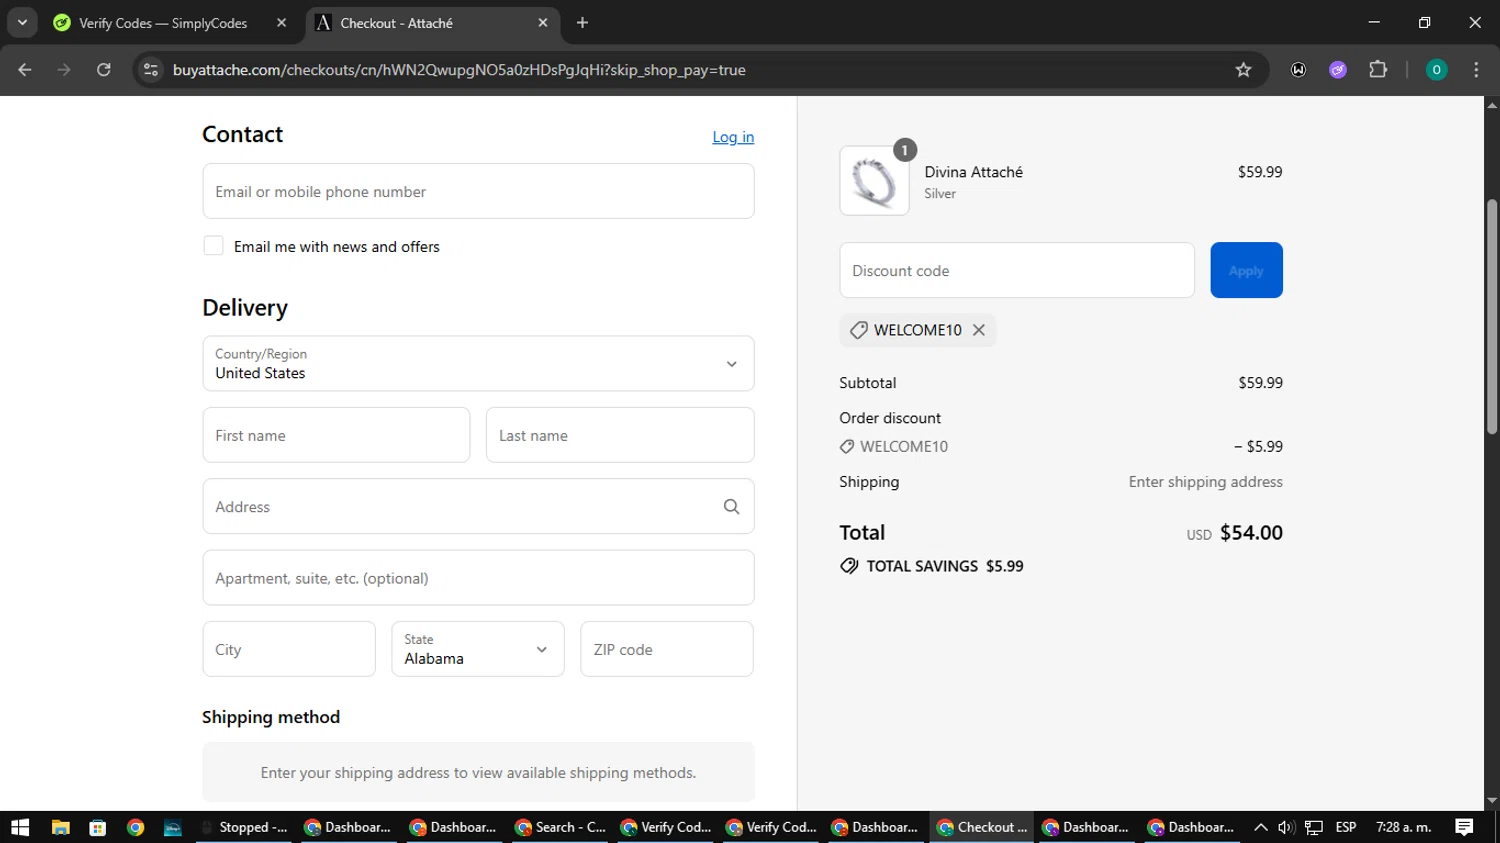Image resolution: width=1500 pixels, height=843 pixels.
Task: Click the white circular extension icon
Action: point(1298,70)
